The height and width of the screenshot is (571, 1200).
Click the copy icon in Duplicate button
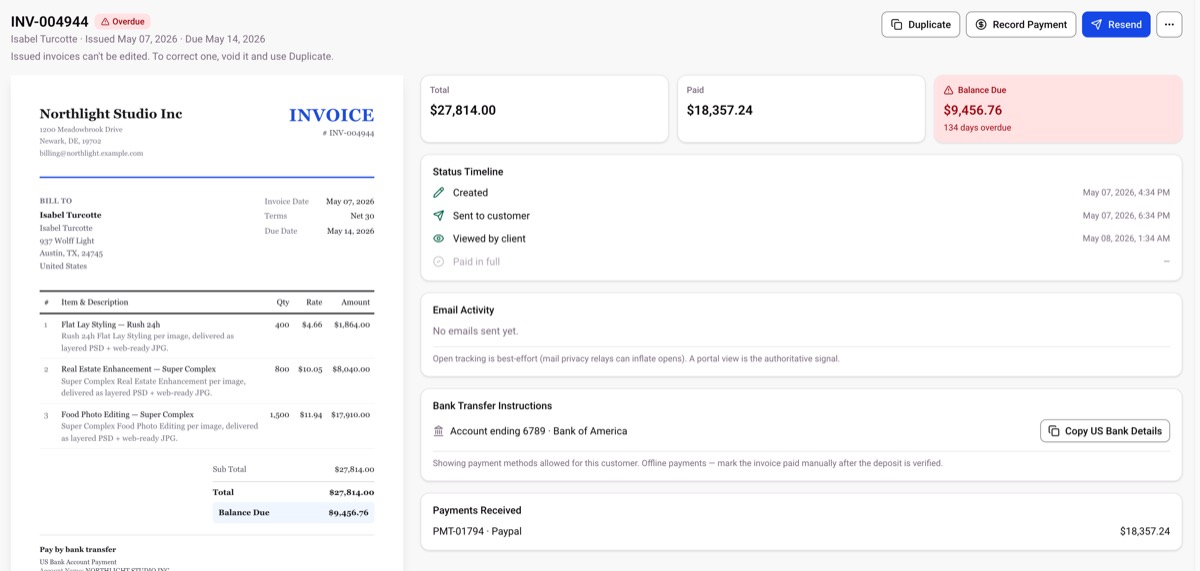point(897,24)
